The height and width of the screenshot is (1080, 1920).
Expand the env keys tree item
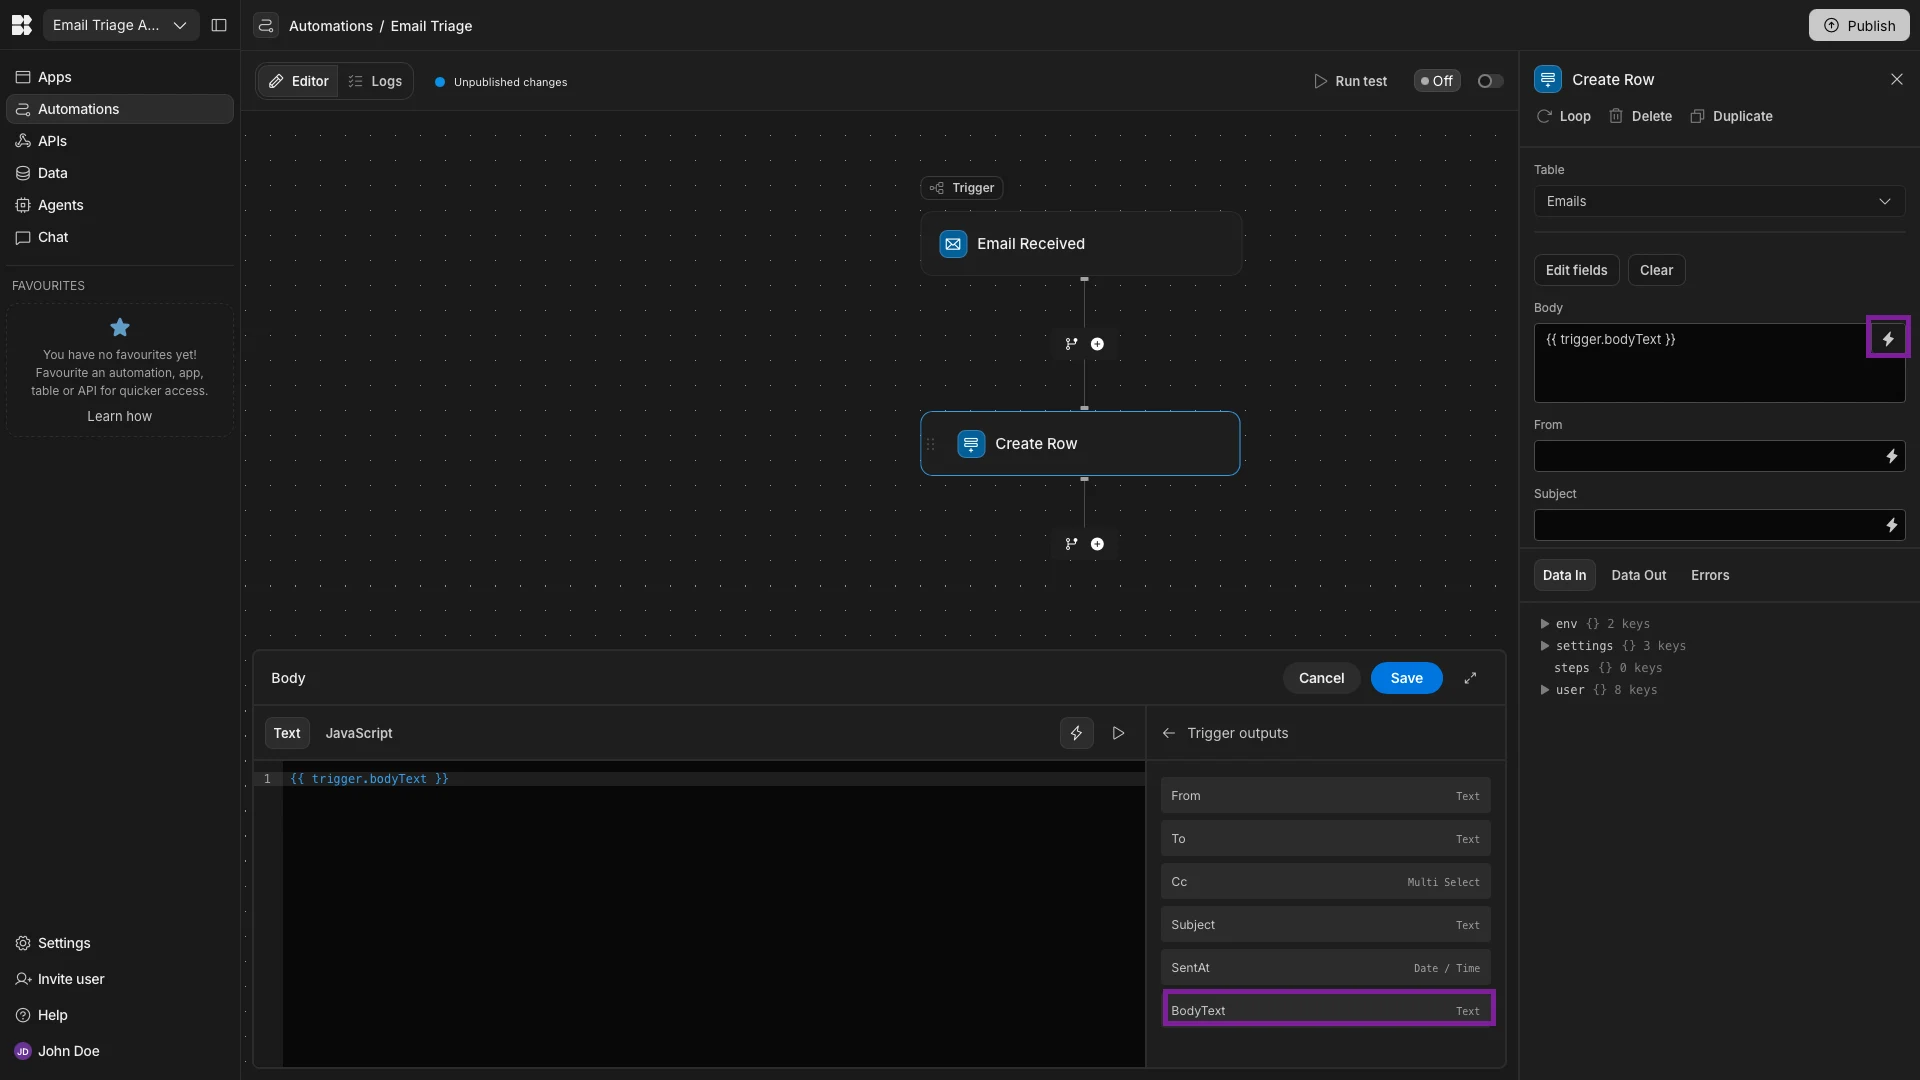point(1545,624)
